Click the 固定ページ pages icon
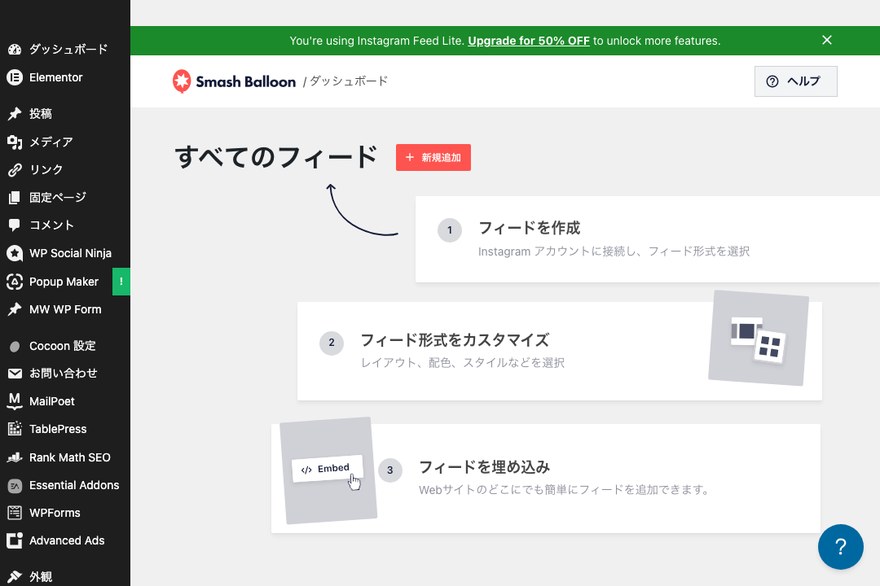Viewport: 880px width, 586px height. (15, 198)
